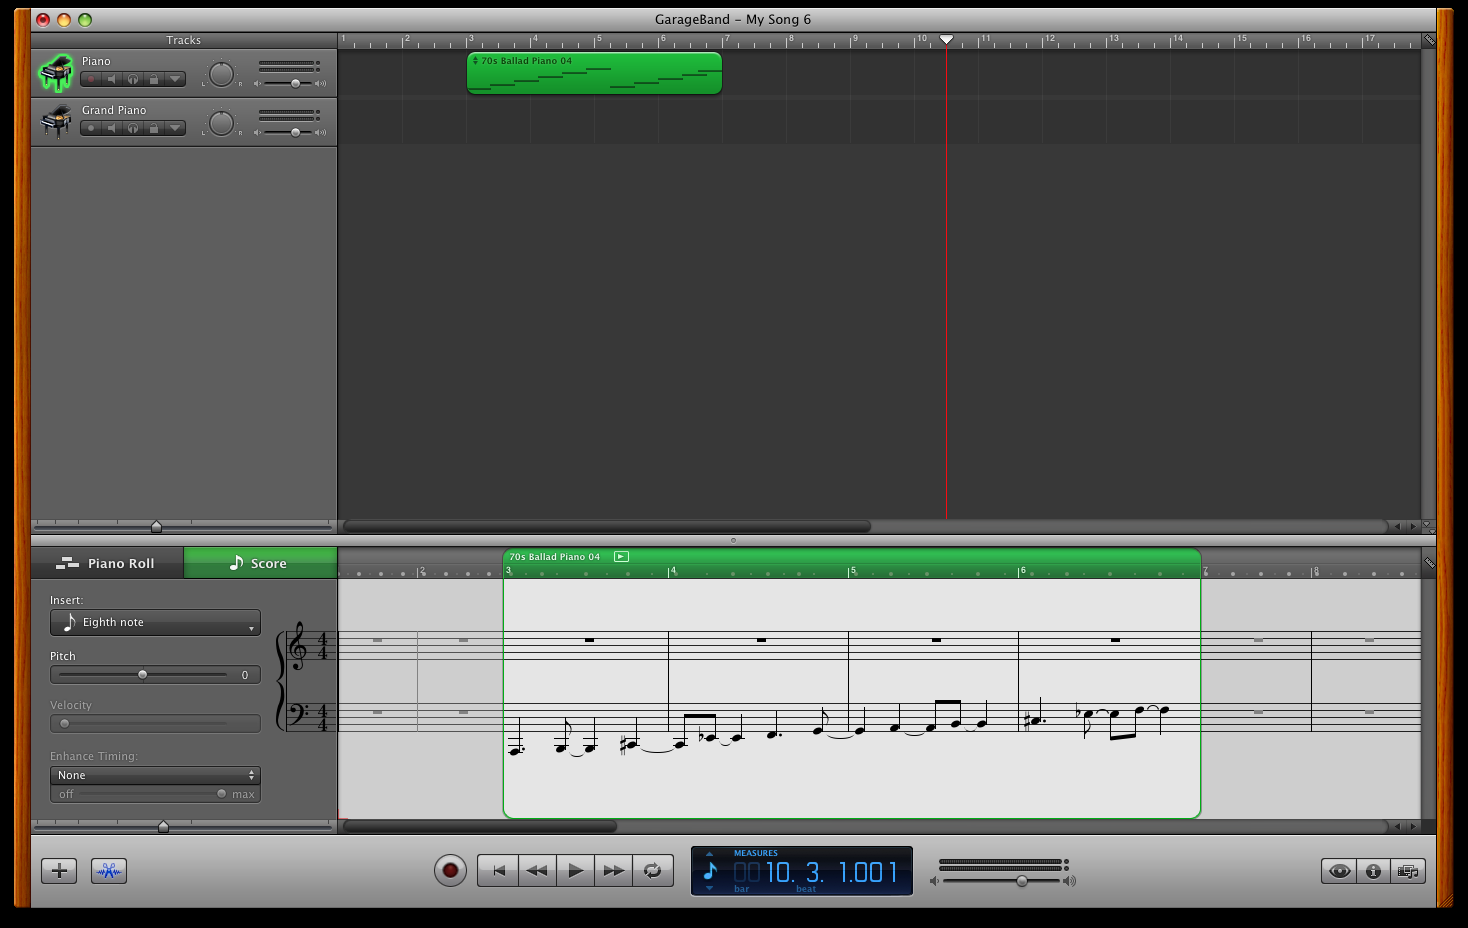Adjust the master volume slider

tap(1021, 881)
